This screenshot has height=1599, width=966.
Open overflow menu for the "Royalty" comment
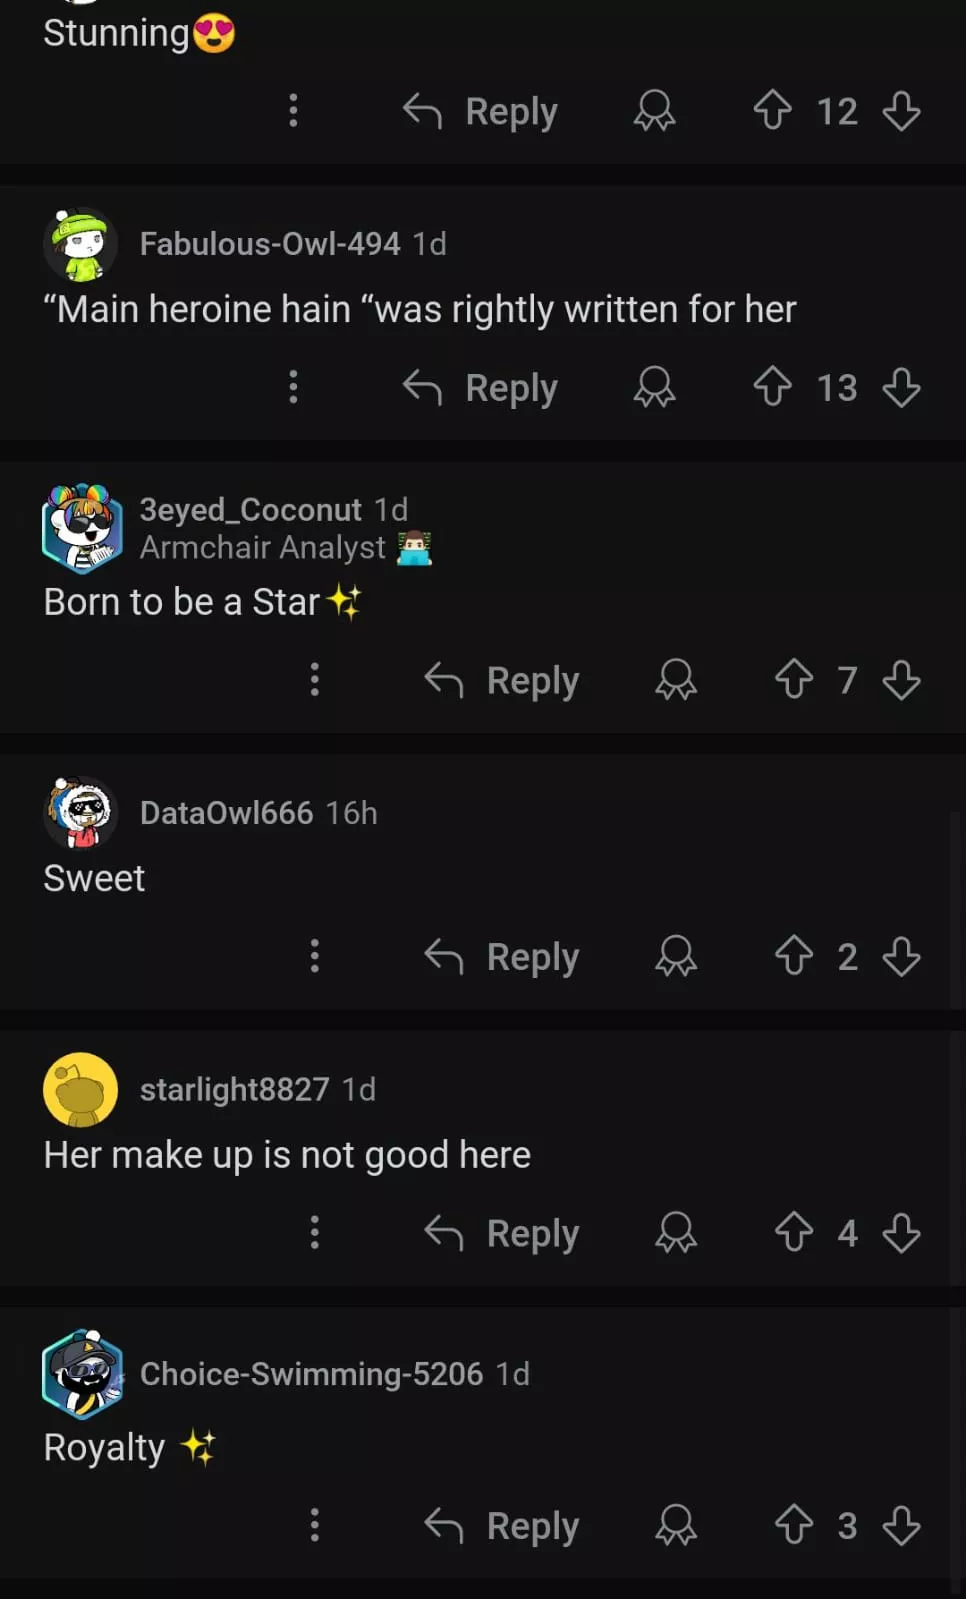tap(315, 1525)
